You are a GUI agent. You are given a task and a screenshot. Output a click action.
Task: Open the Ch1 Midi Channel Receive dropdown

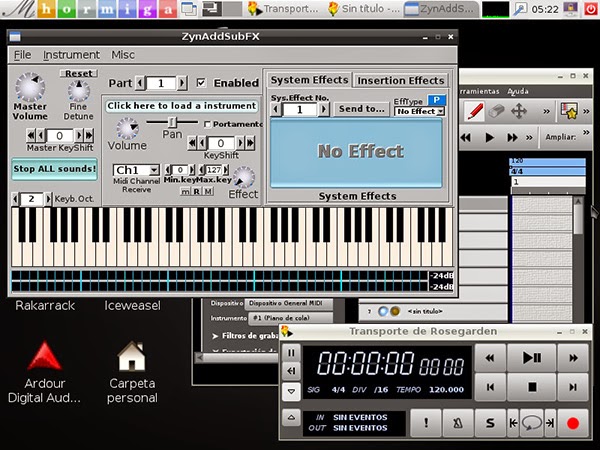coord(135,171)
